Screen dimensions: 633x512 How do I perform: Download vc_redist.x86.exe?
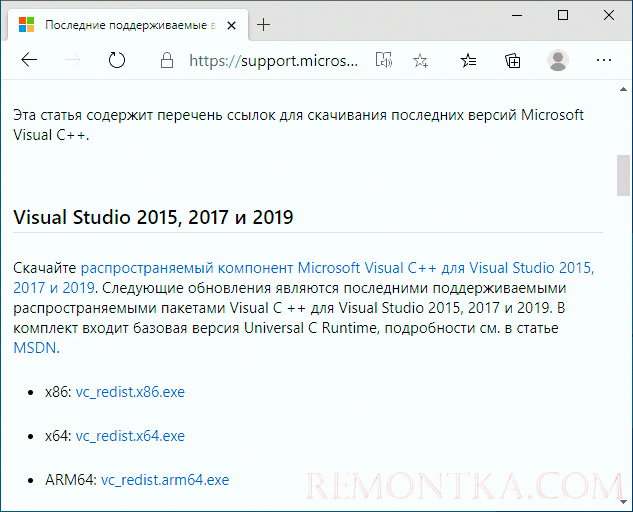click(x=130, y=392)
